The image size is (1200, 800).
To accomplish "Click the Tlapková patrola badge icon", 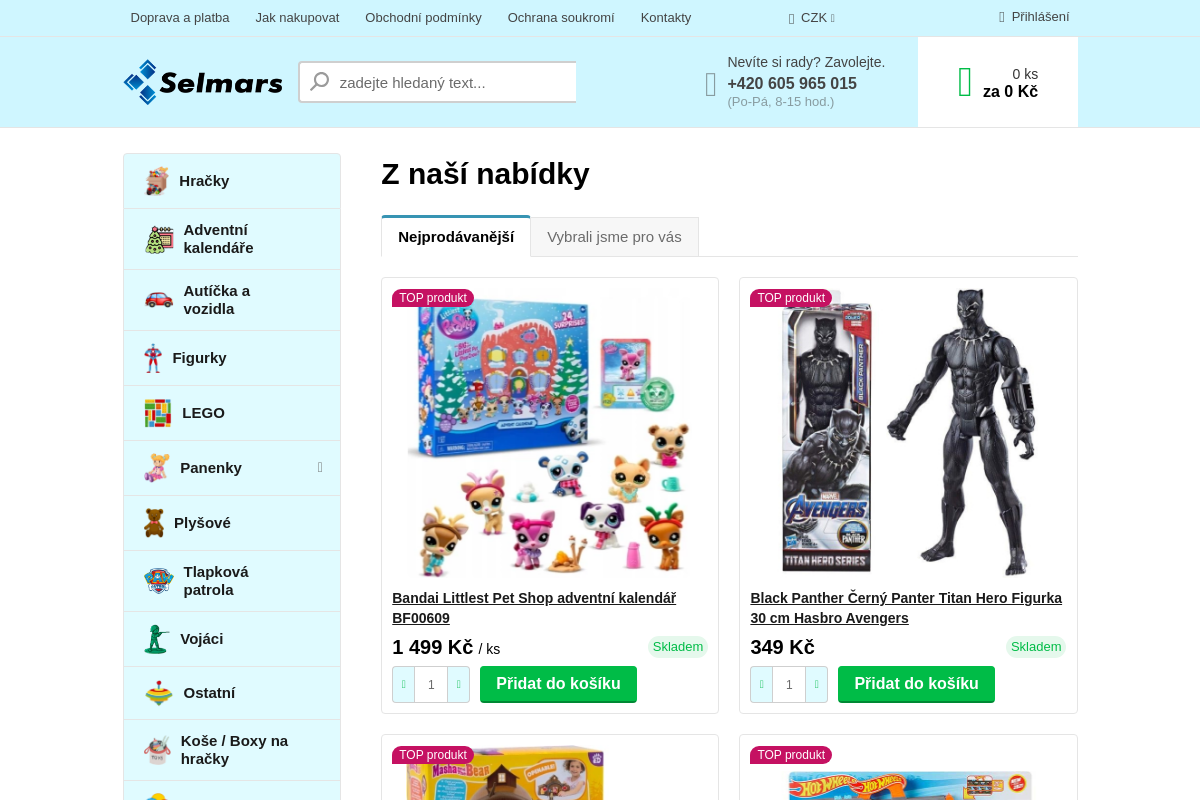I will [158, 581].
